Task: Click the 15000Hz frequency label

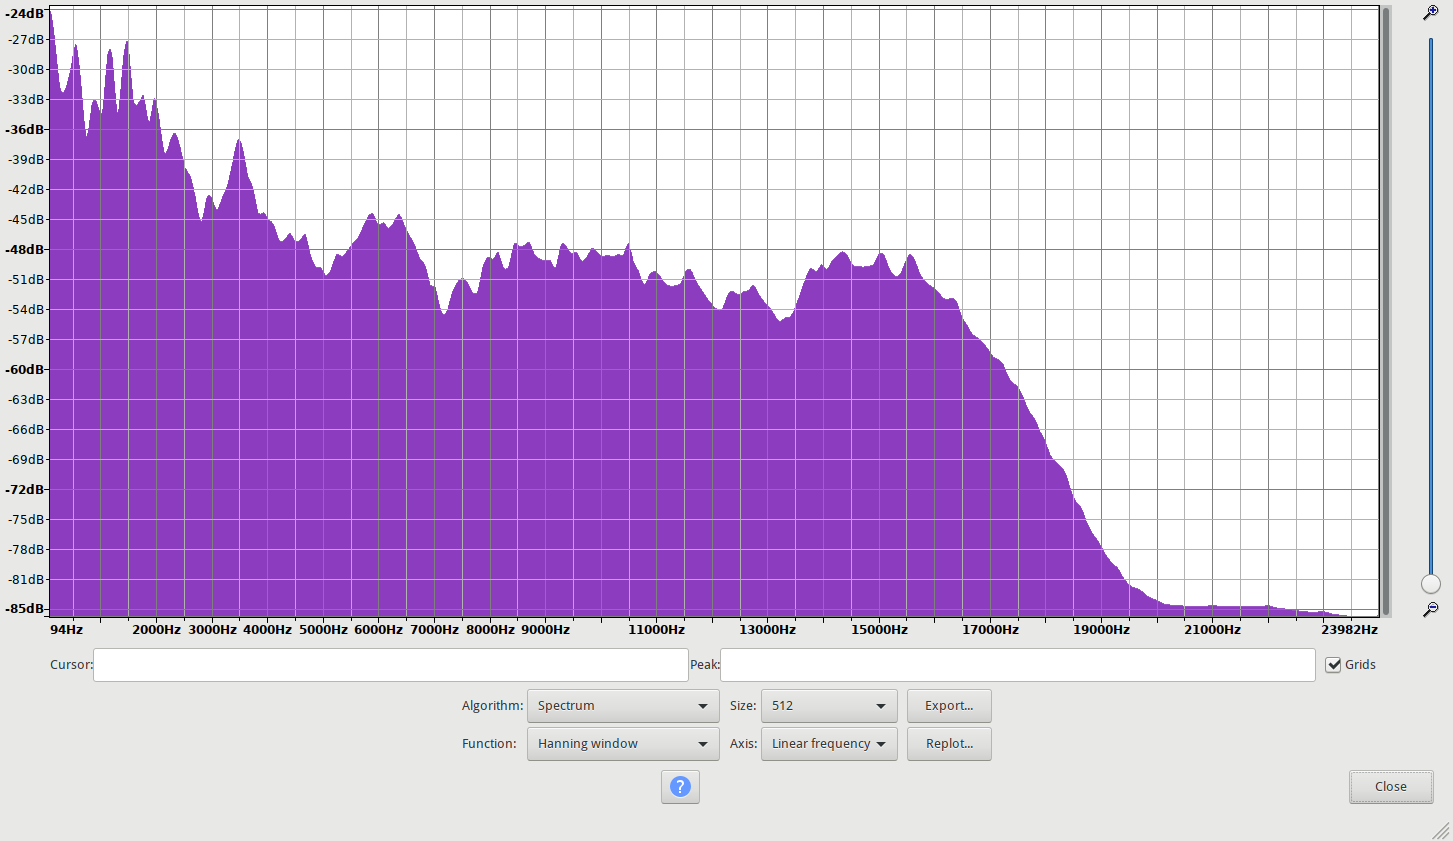Action: (x=879, y=630)
